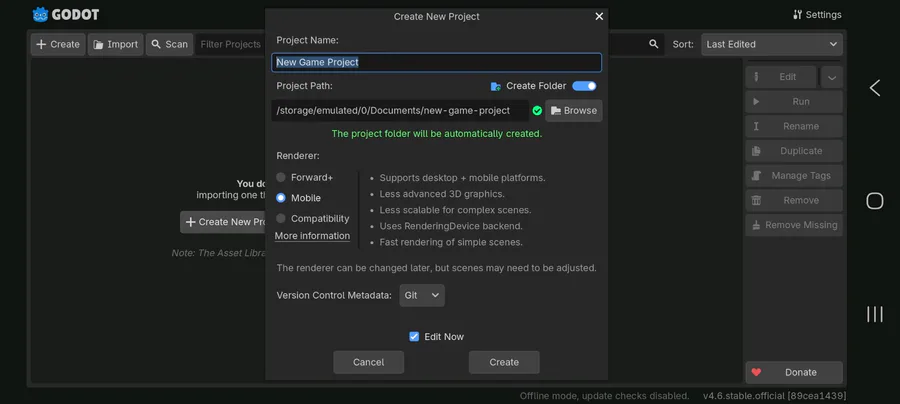Click the search magnifier icon
This screenshot has height=404, width=900.
click(x=653, y=44)
